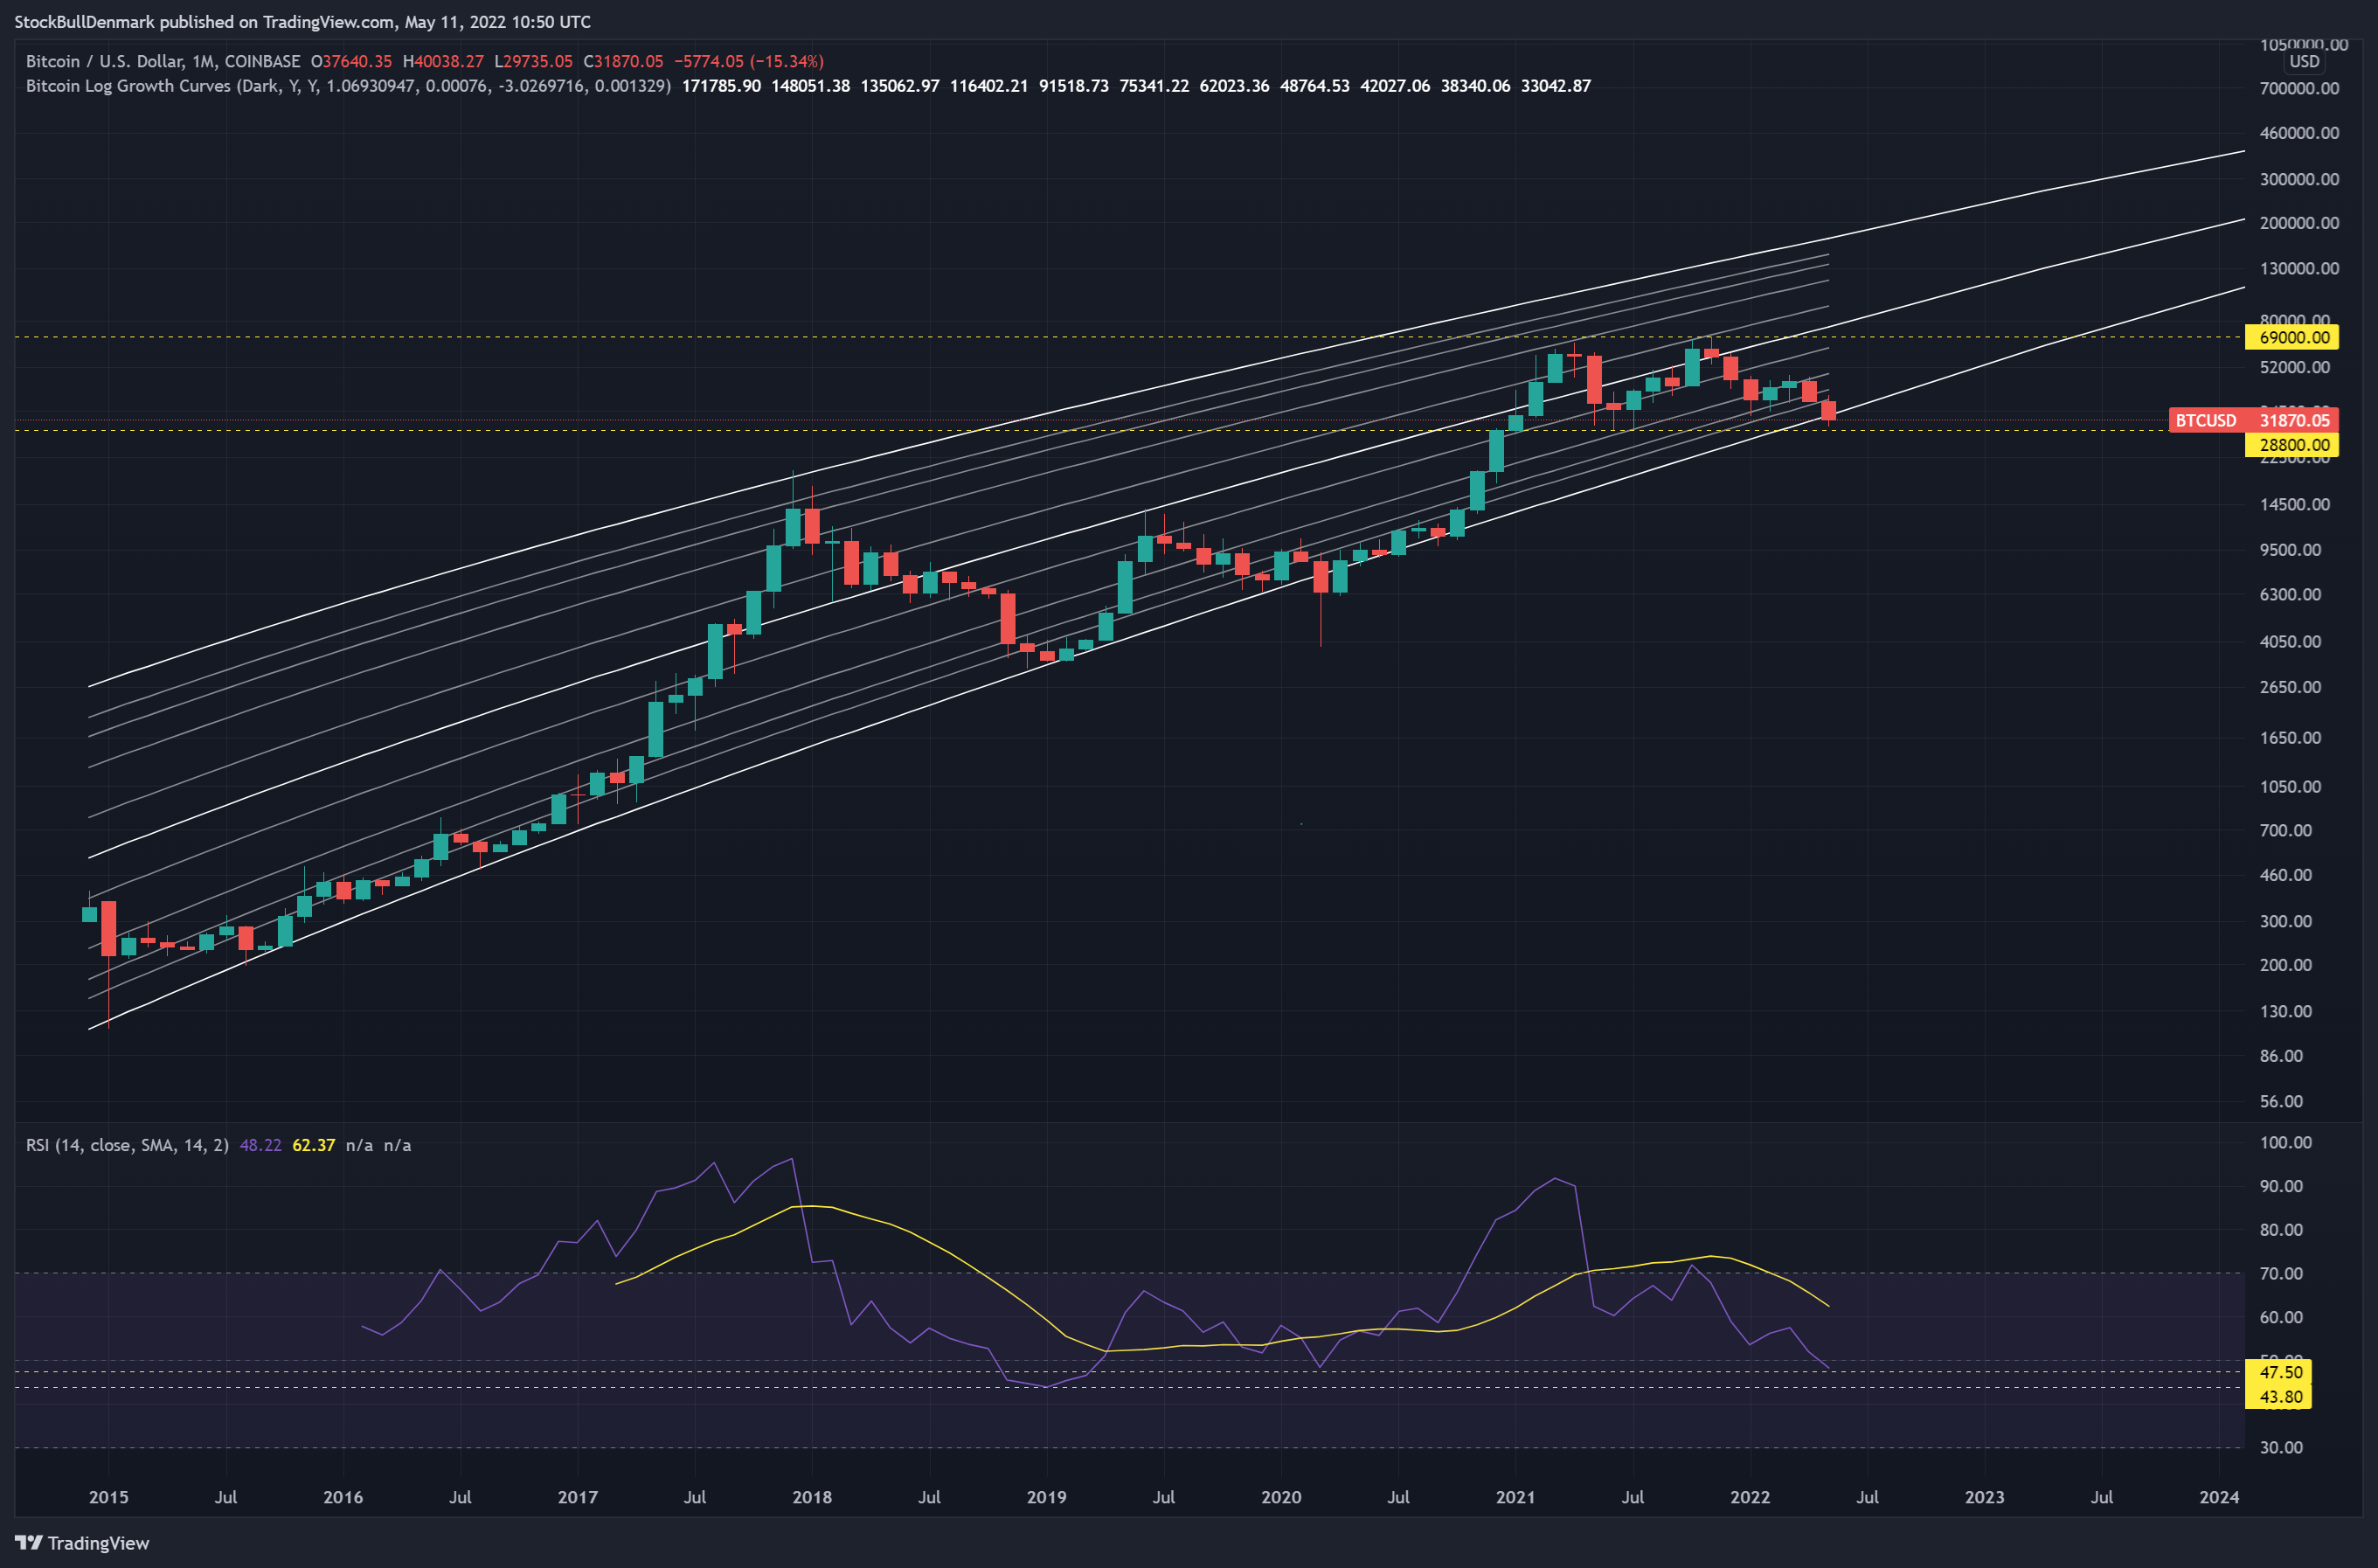Click the growth curve value 48764.53

1315,86
